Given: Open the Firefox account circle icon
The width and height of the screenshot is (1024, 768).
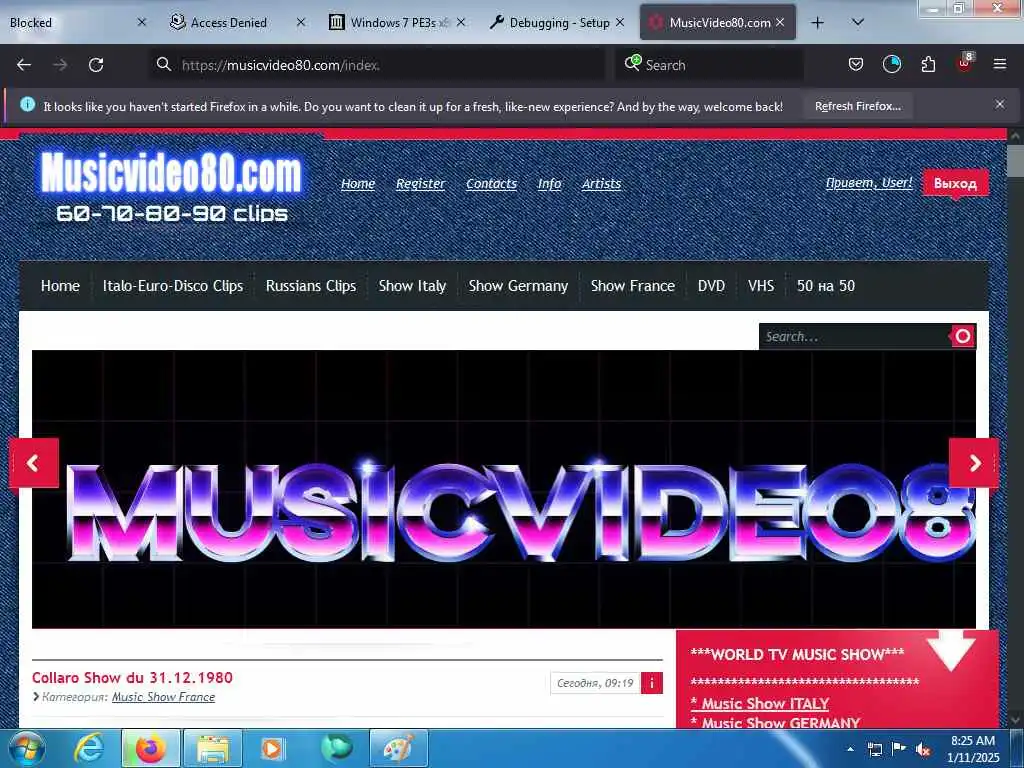Looking at the screenshot, I should click(x=891, y=64).
